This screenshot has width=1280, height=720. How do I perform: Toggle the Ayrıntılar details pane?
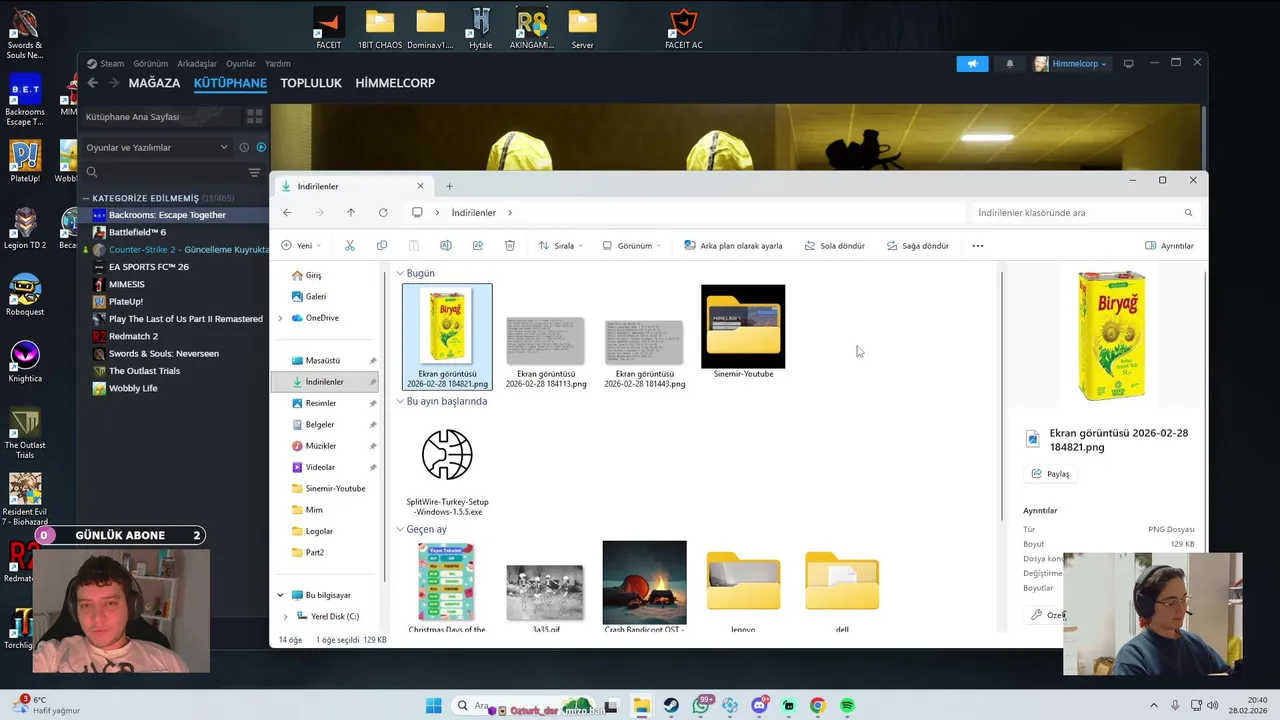coord(1169,245)
